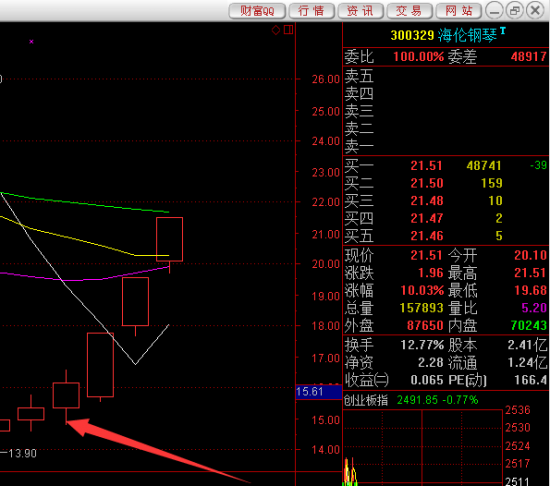Open the 交易 trading section
The image size is (550, 486).
[409, 11]
